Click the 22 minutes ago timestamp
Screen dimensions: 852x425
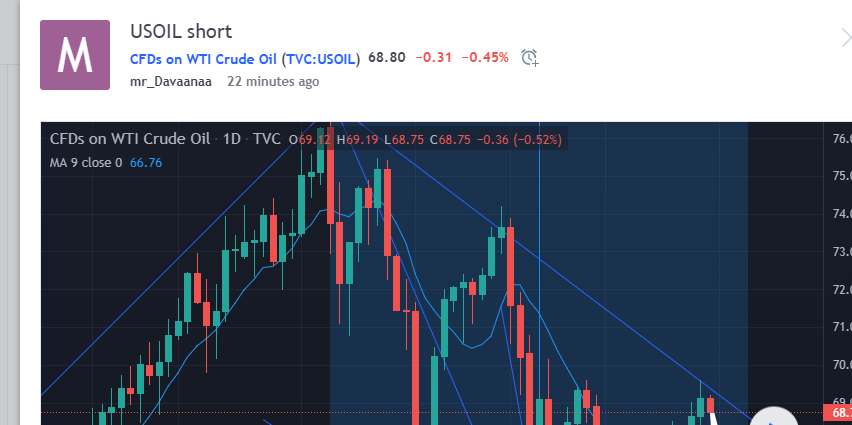pos(273,82)
